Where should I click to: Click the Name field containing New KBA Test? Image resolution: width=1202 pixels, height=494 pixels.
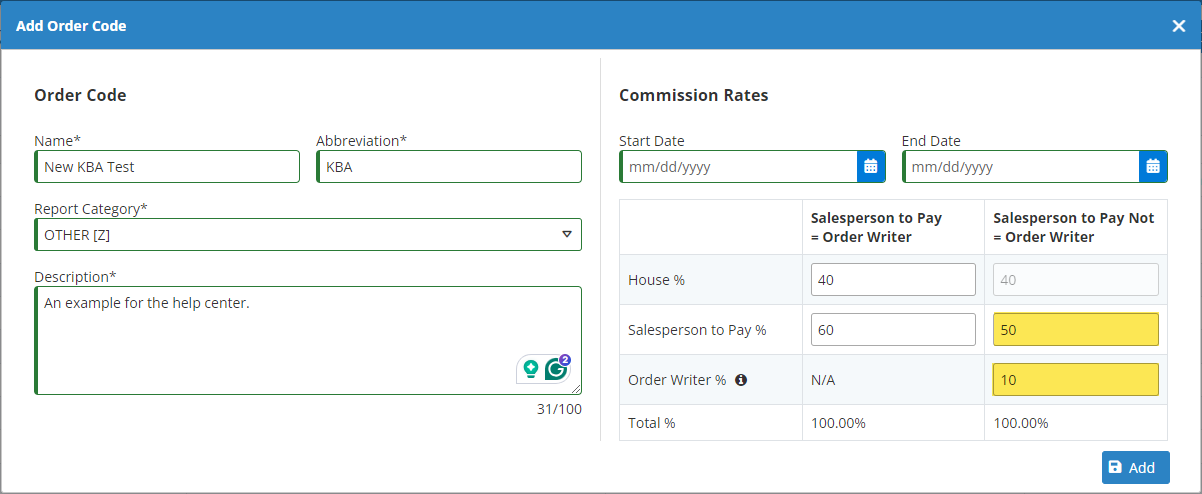point(167,167)
